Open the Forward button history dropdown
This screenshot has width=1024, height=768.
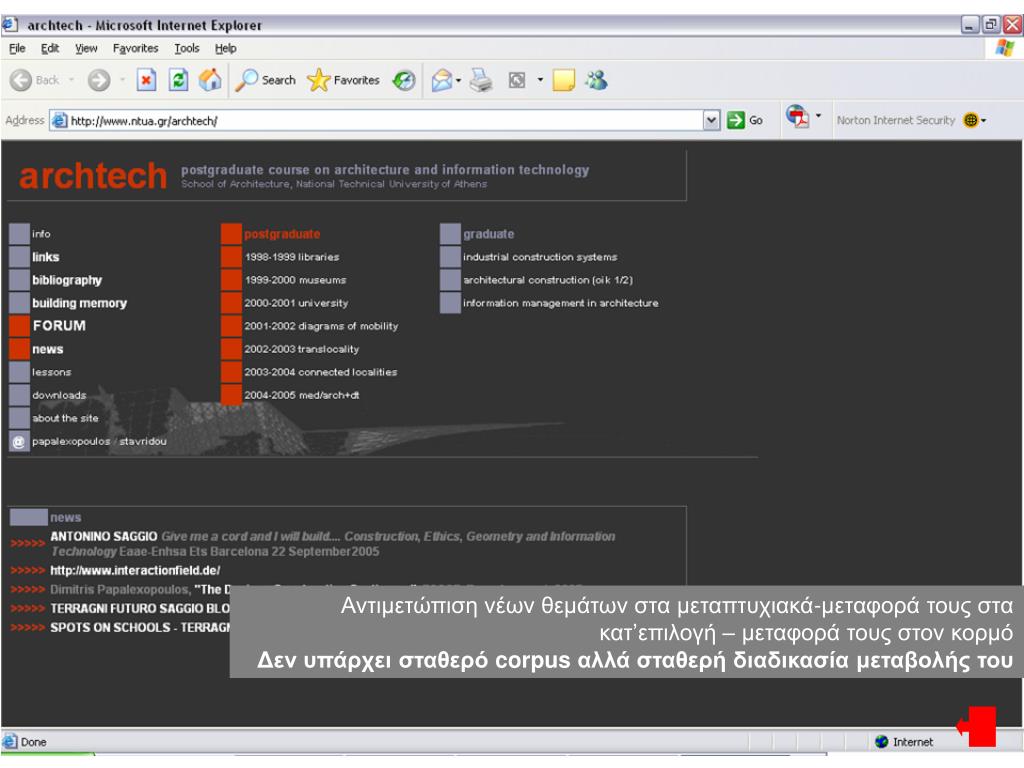point(122,80)
